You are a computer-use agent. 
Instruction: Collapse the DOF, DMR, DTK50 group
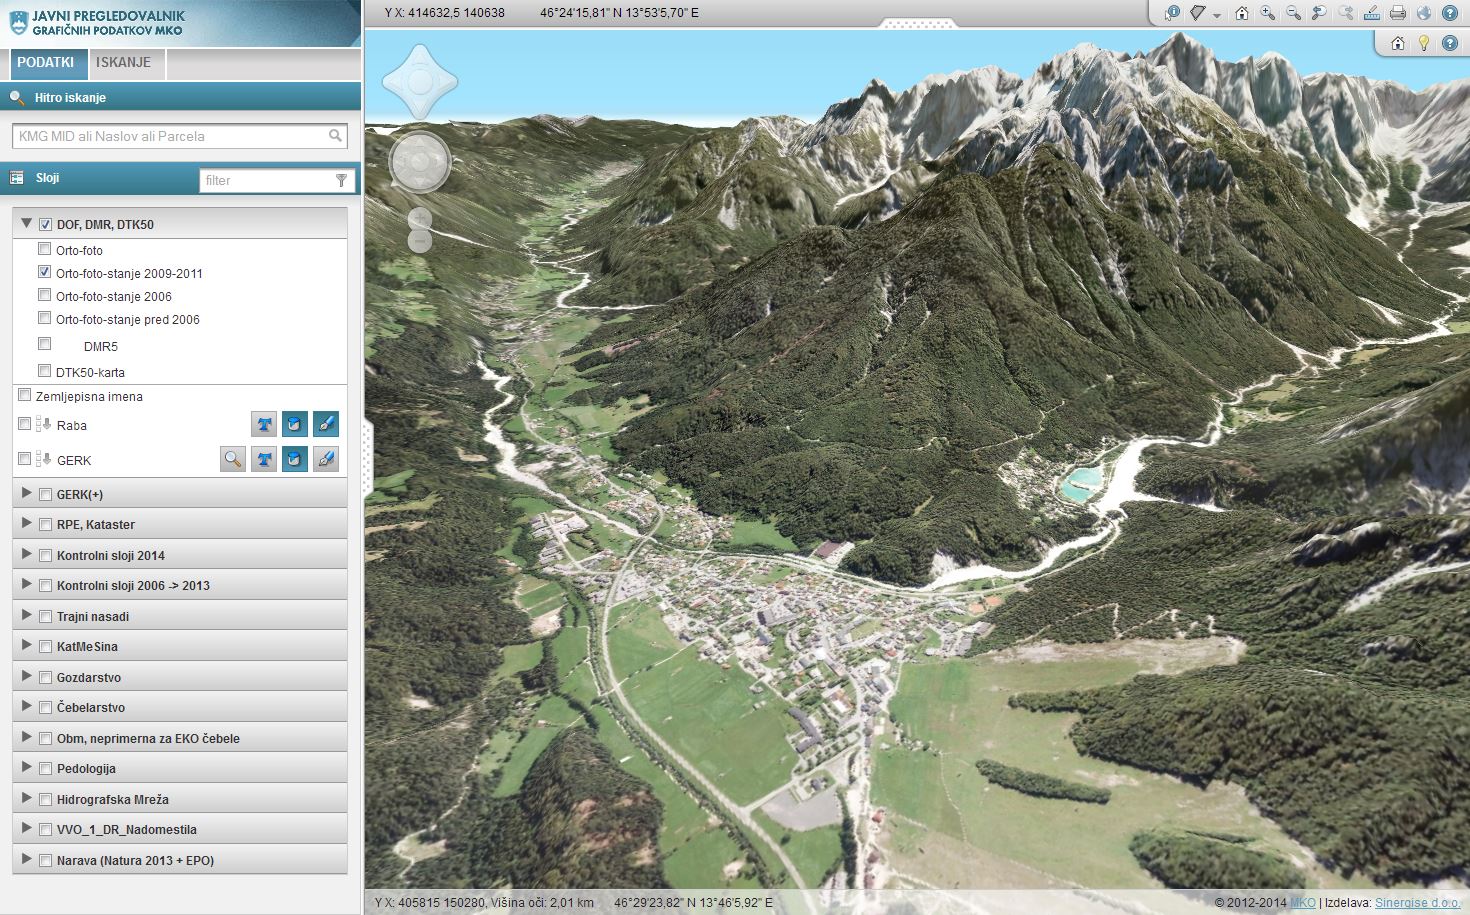(x=27, y=224)
